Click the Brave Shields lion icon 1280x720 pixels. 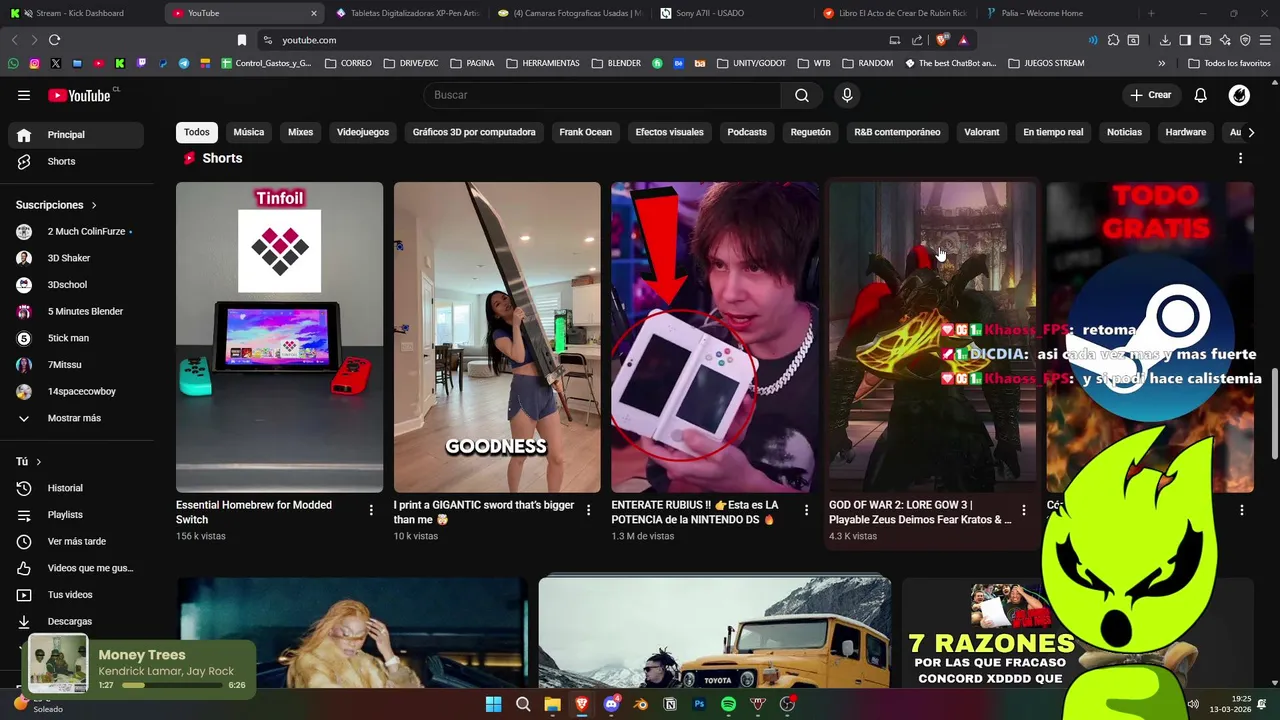click(x=942, y=40)
